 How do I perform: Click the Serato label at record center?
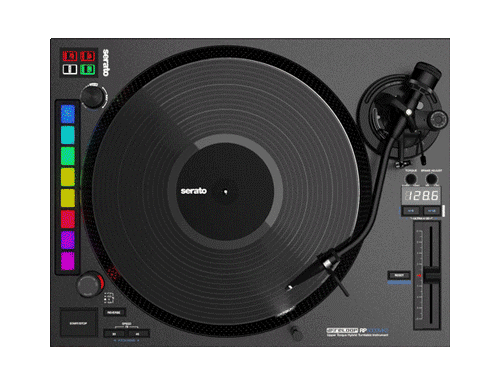[194, 191]
